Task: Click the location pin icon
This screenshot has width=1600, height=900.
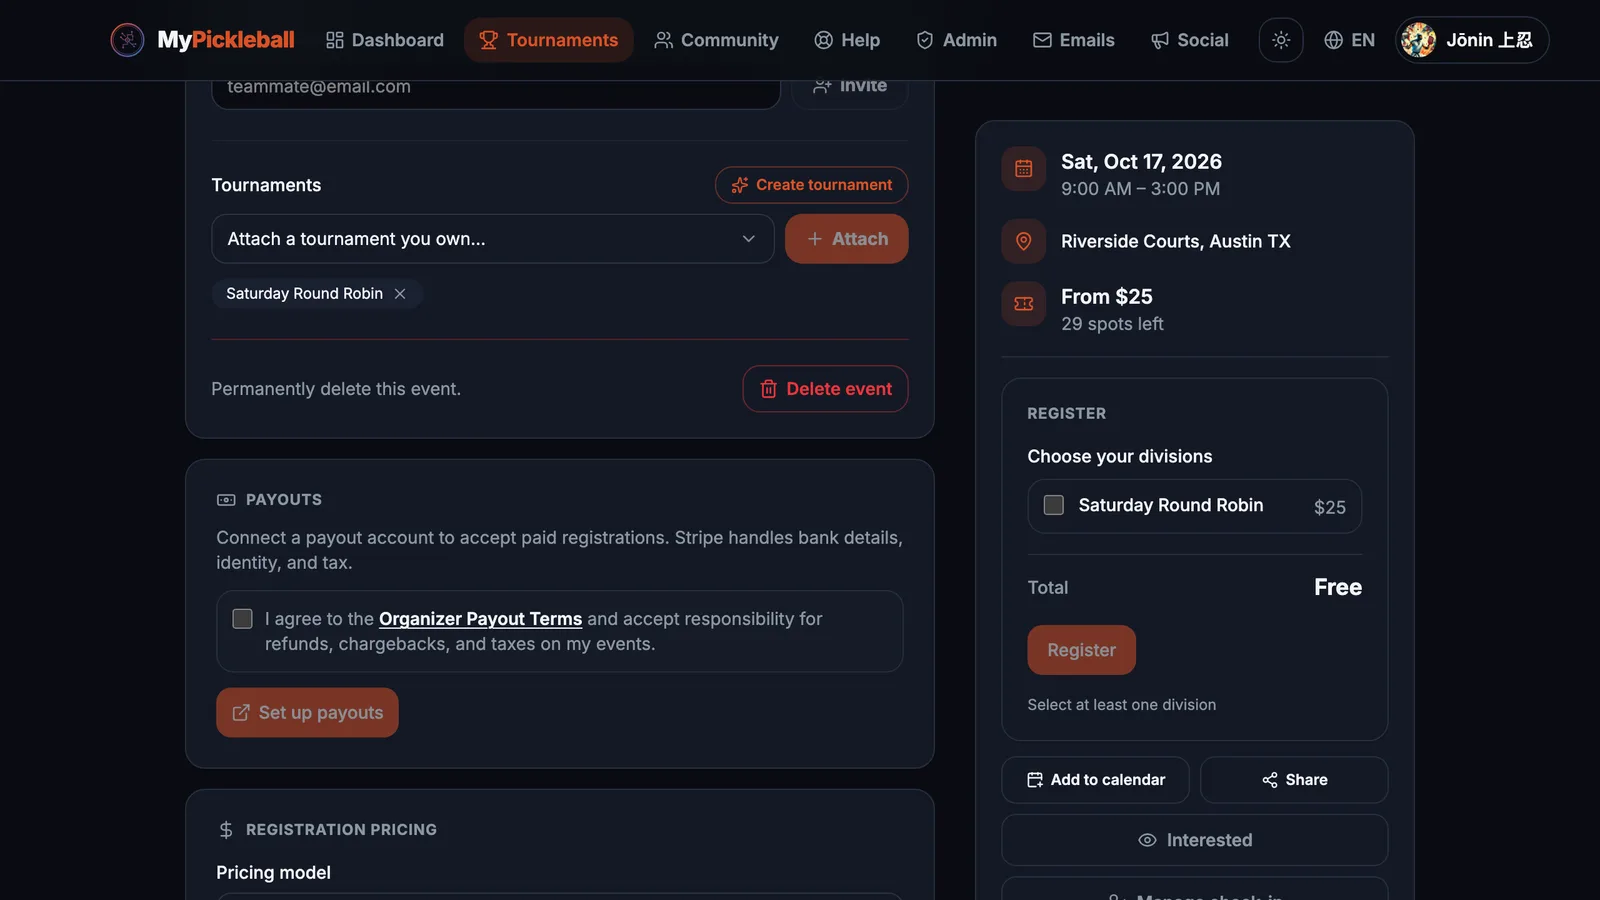Action: 1024,241
